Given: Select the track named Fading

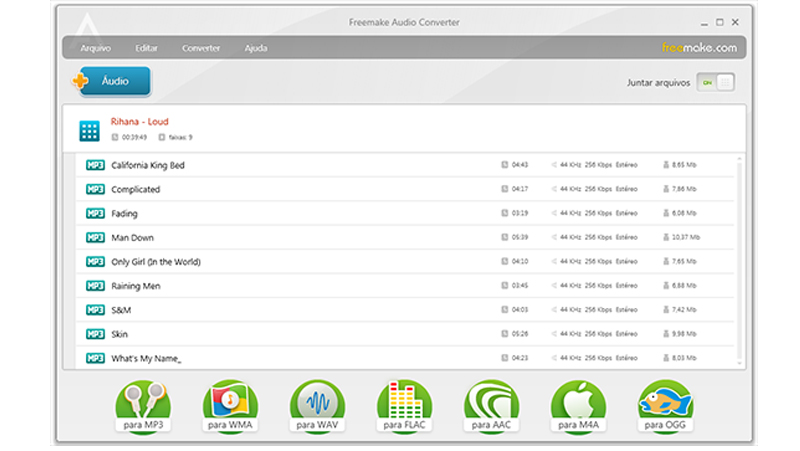Looking at the screenshot, I should pos(124,214).
